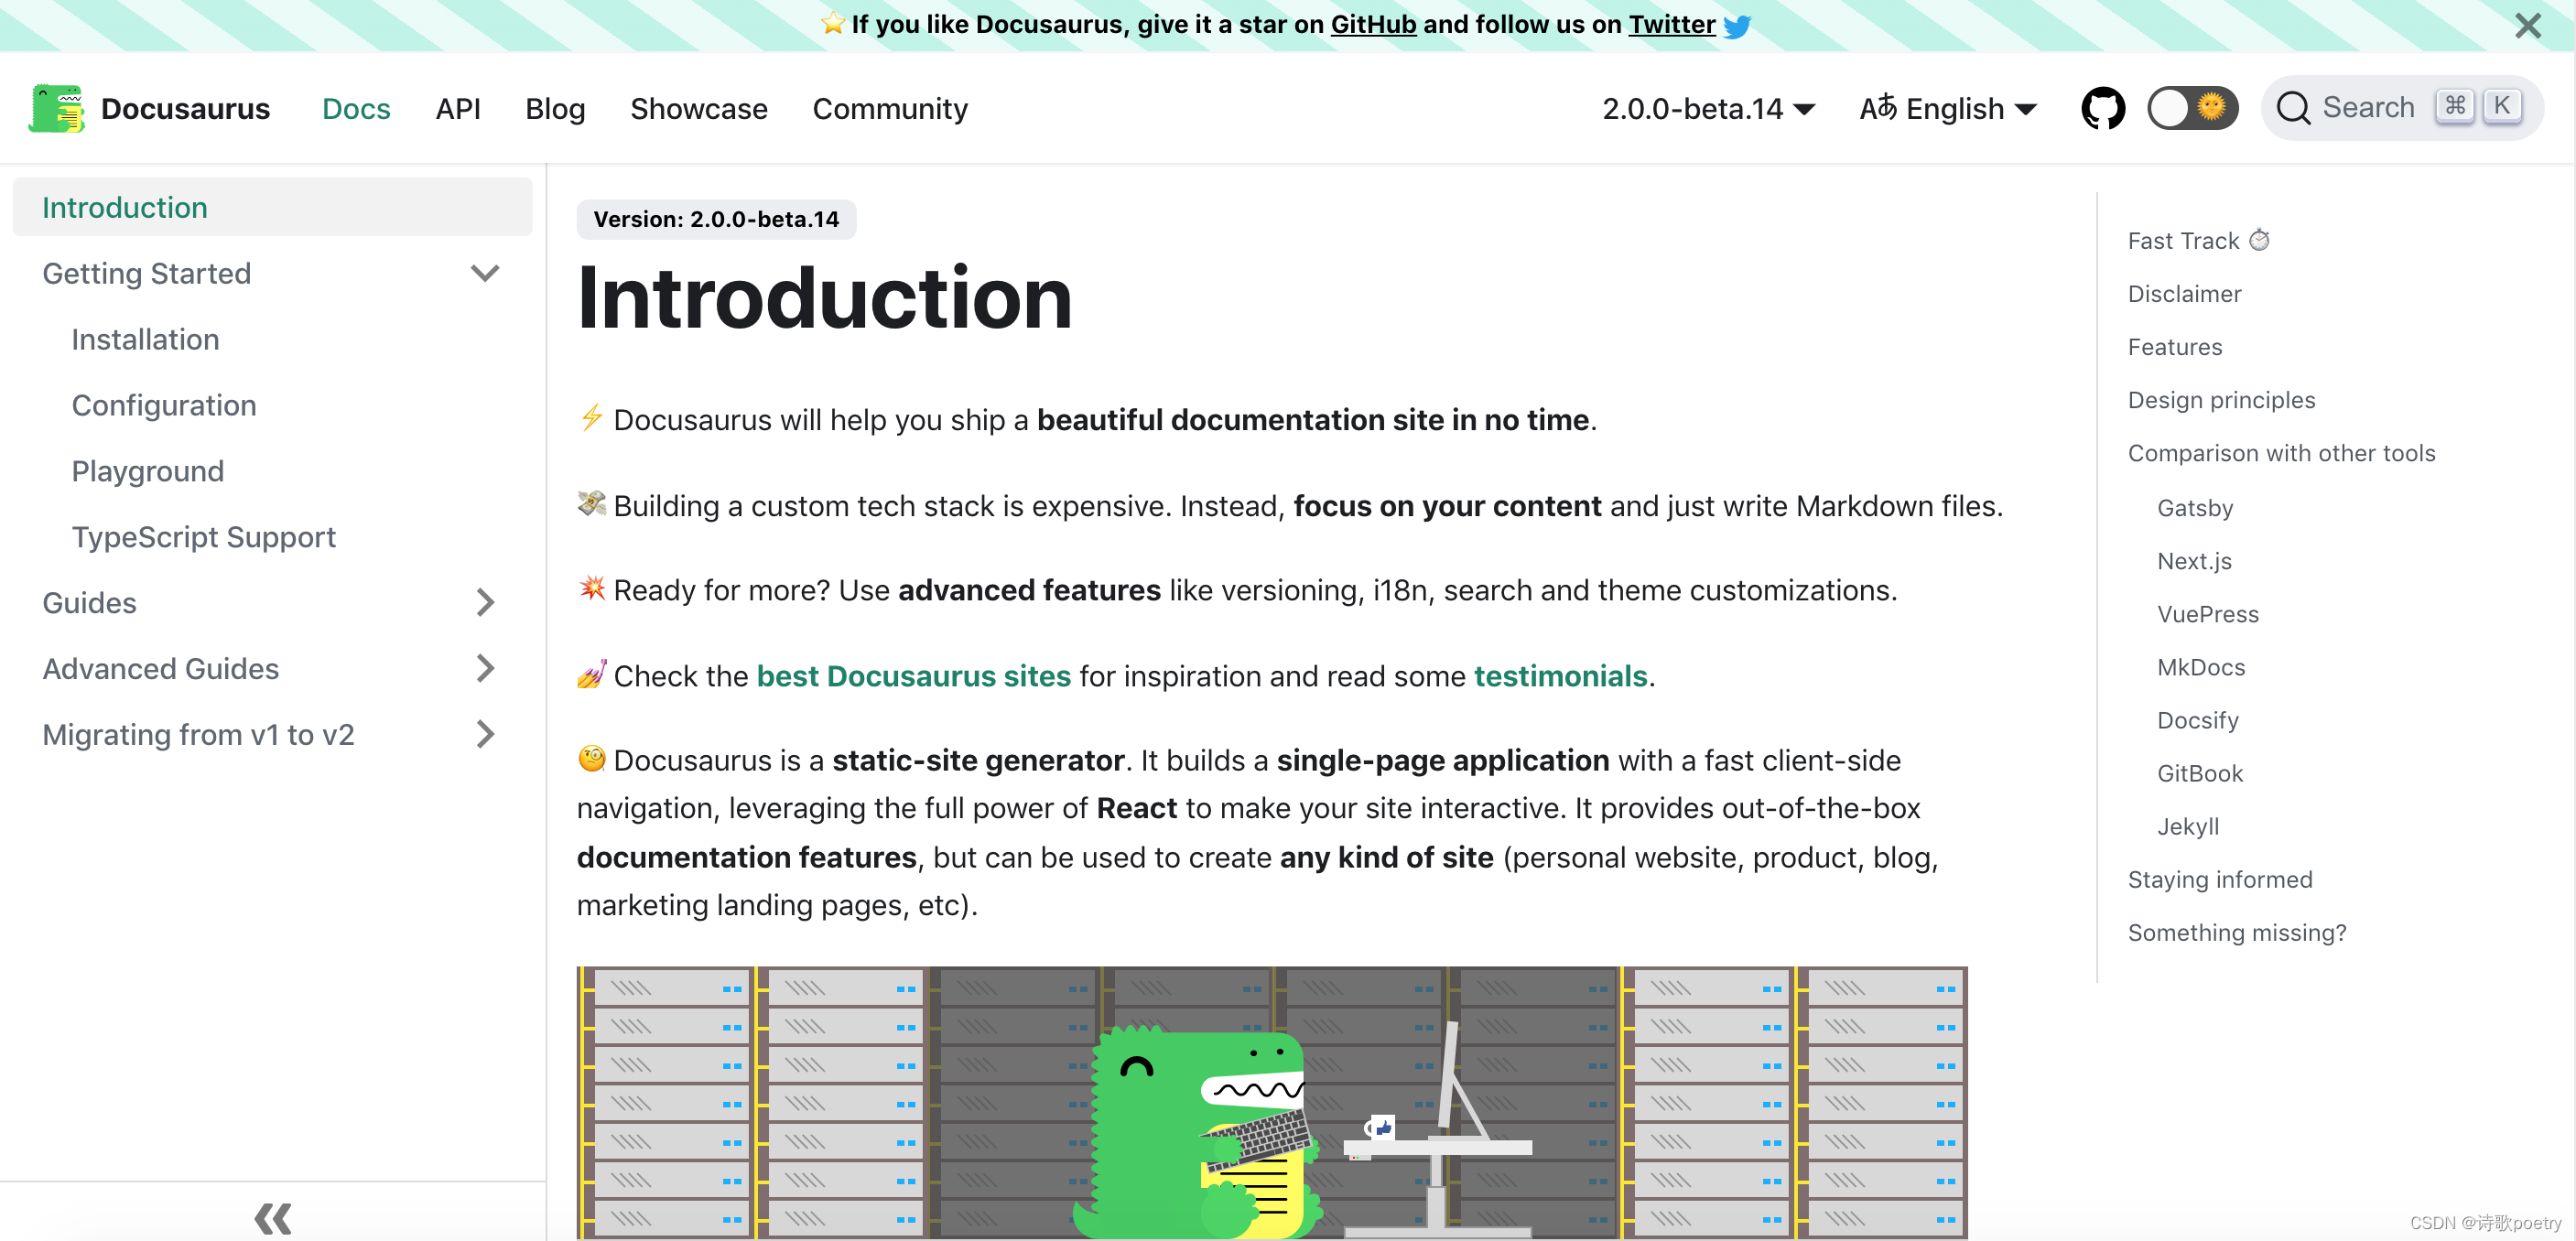Collapse the Getting Started section chevron

pos(485,273)
